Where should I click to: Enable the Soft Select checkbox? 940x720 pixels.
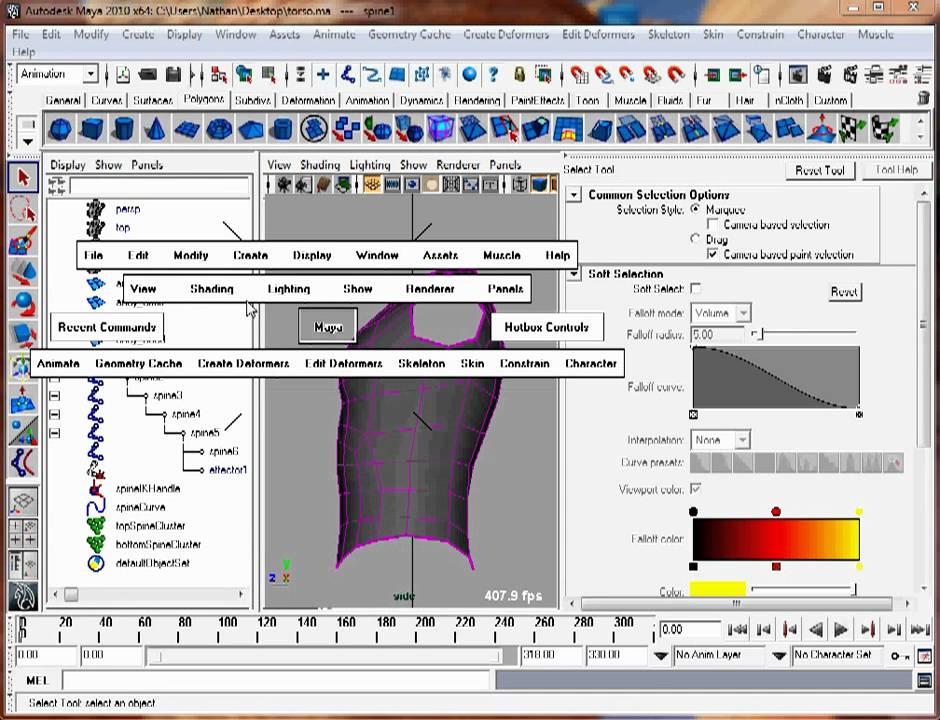pos(696,288)
